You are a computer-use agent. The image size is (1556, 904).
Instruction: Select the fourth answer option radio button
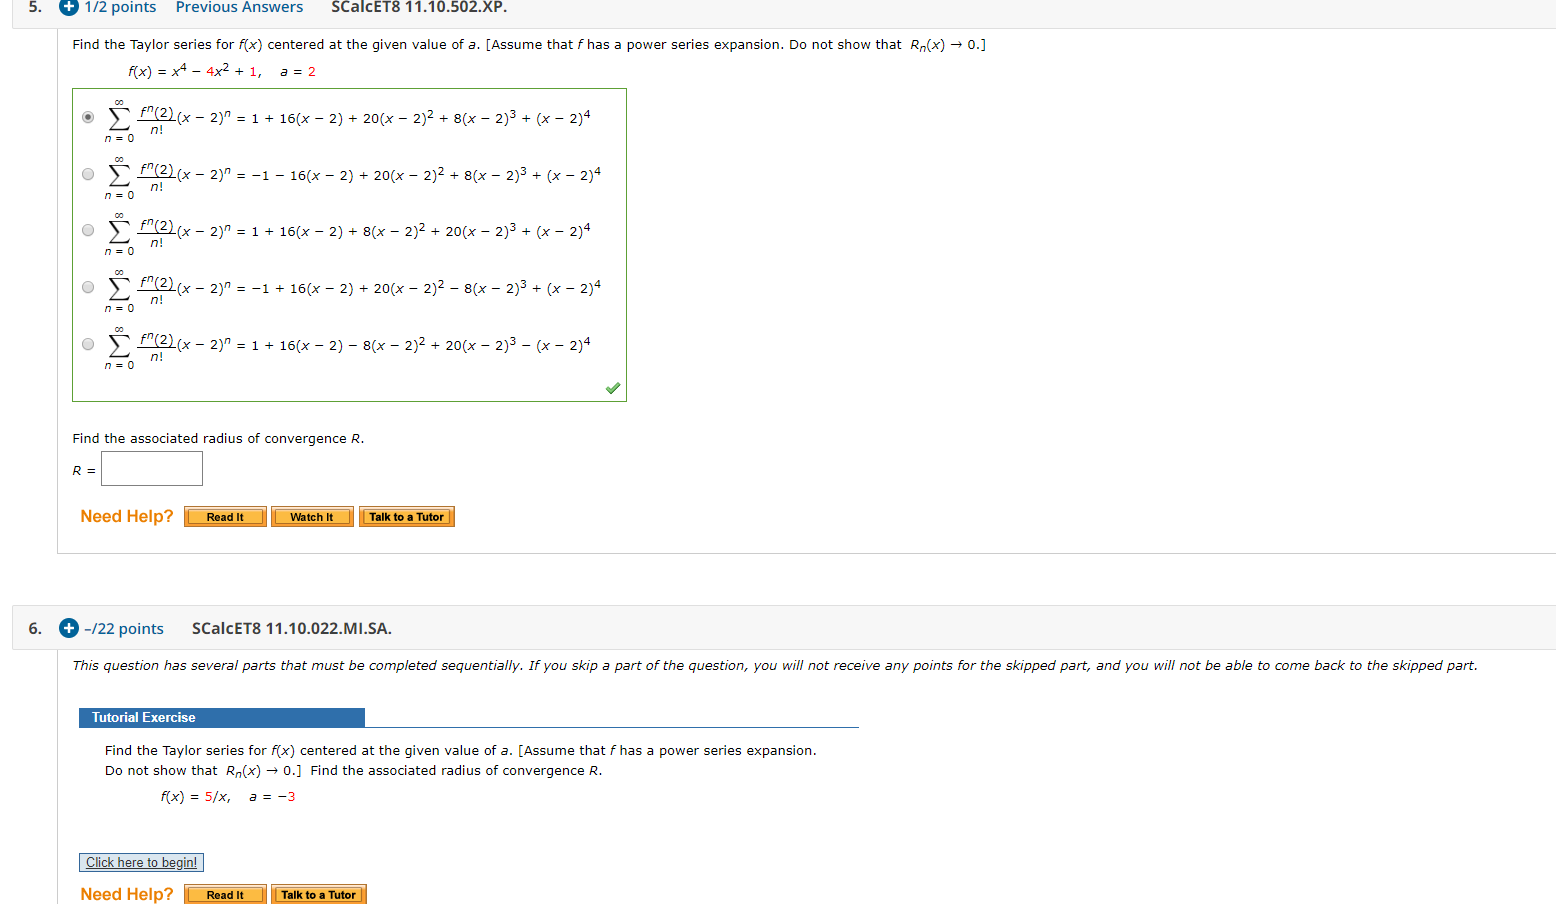(x=87, y=287)
